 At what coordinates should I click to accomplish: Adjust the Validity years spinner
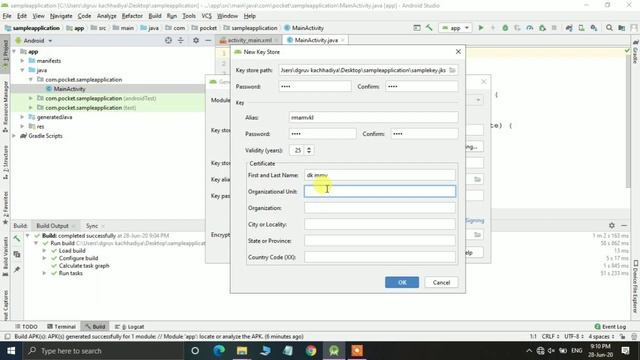(309, 150)
